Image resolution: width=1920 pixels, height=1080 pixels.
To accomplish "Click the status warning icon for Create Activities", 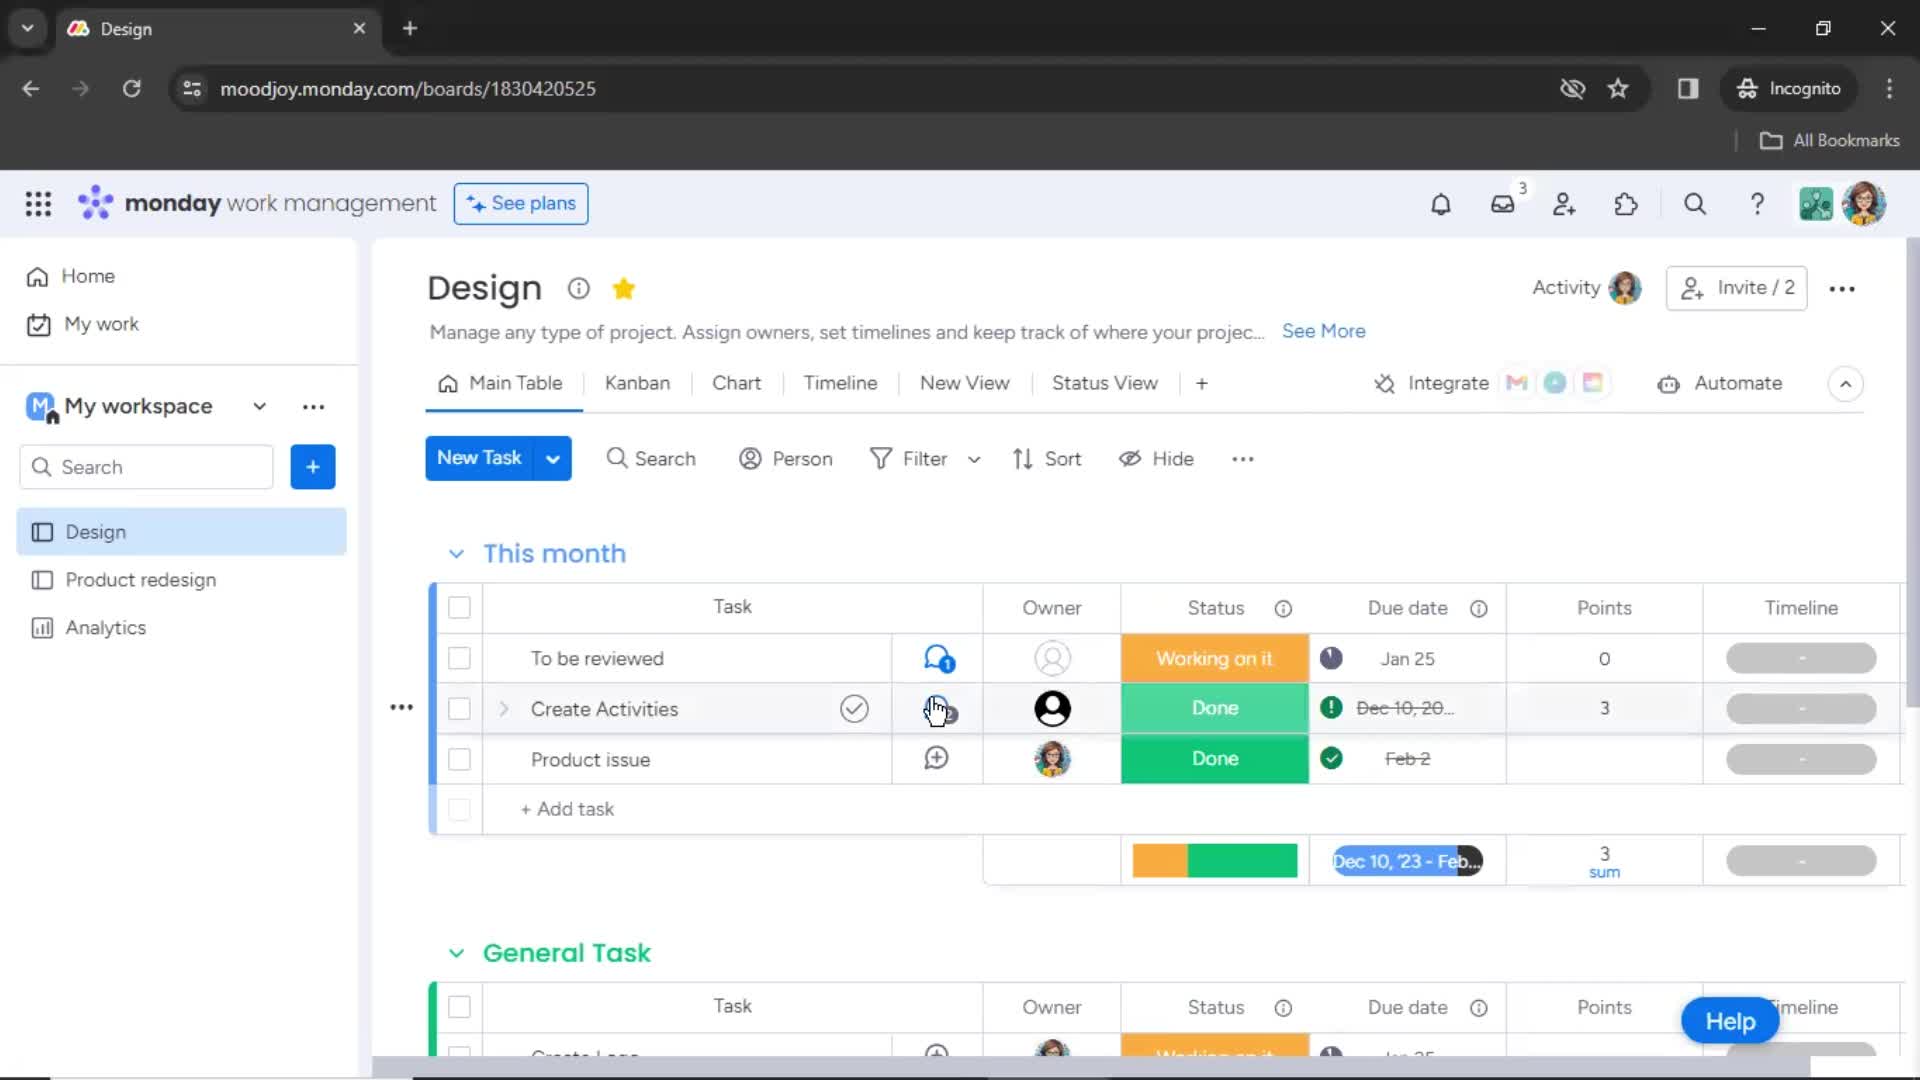I will pyautogui.click(x=1331, y=708).
